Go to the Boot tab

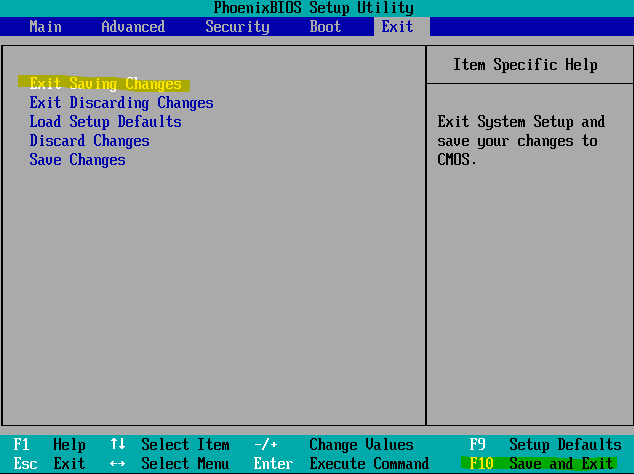pos(325,27)
